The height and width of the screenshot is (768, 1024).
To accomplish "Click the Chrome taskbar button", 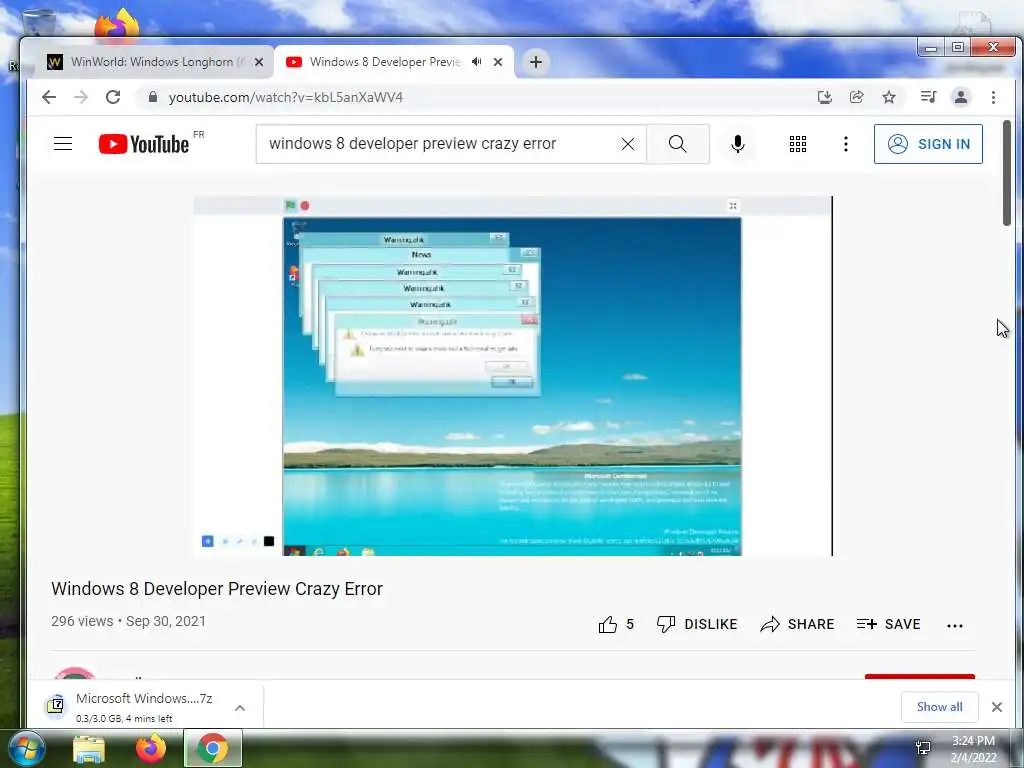I will coord(213,748).
